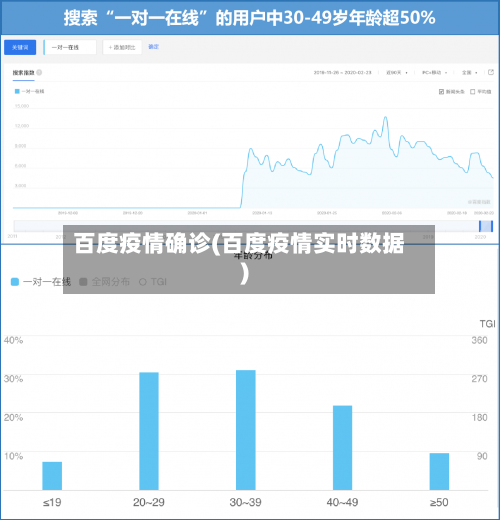Focus the 一对一在线 keyword input field
The image size is (500, 520).
click(70, 47)
